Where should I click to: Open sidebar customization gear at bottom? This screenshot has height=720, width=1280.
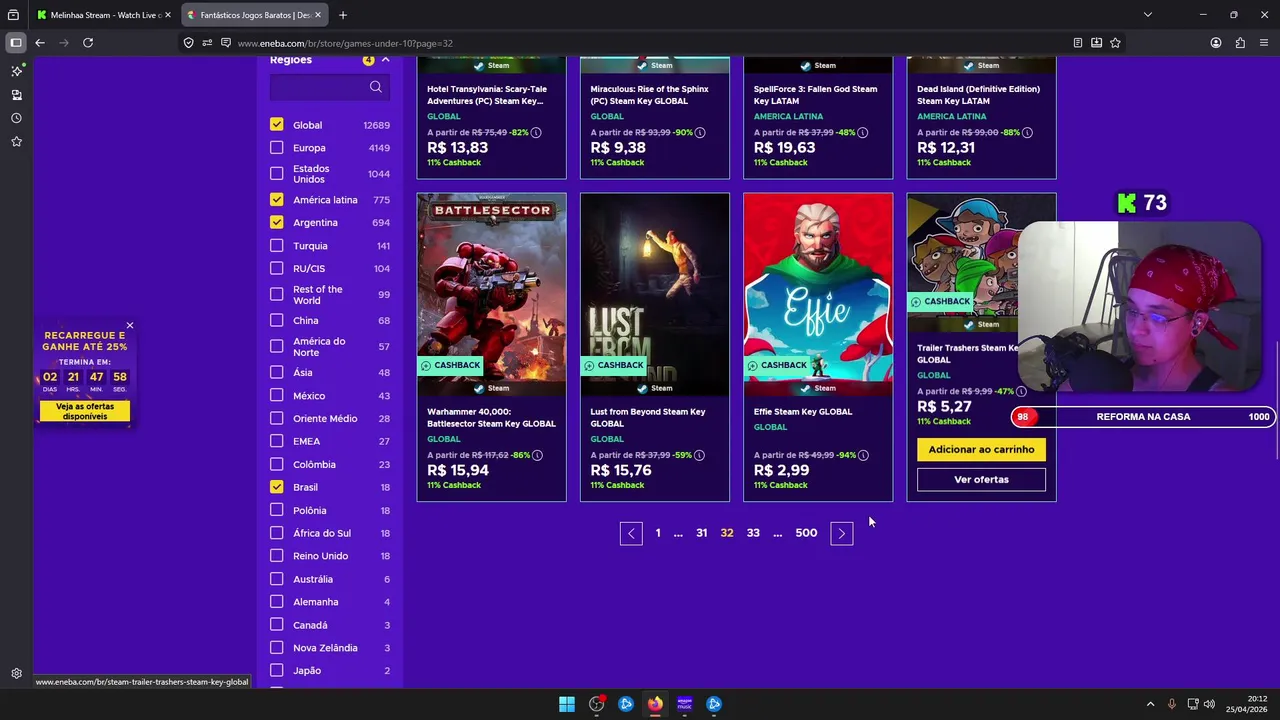(x=16, y=674)
